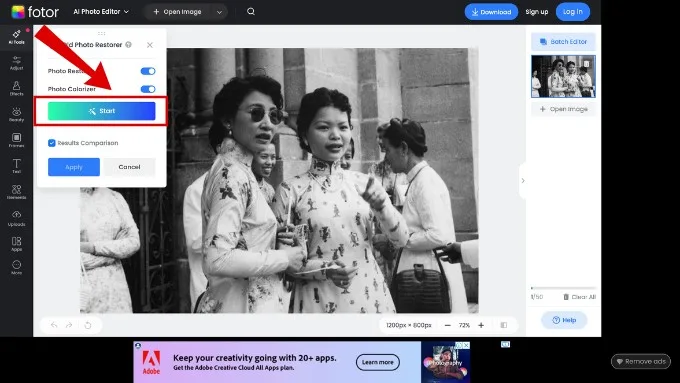Open the AI Tools sidebar panel

[16, 37]
